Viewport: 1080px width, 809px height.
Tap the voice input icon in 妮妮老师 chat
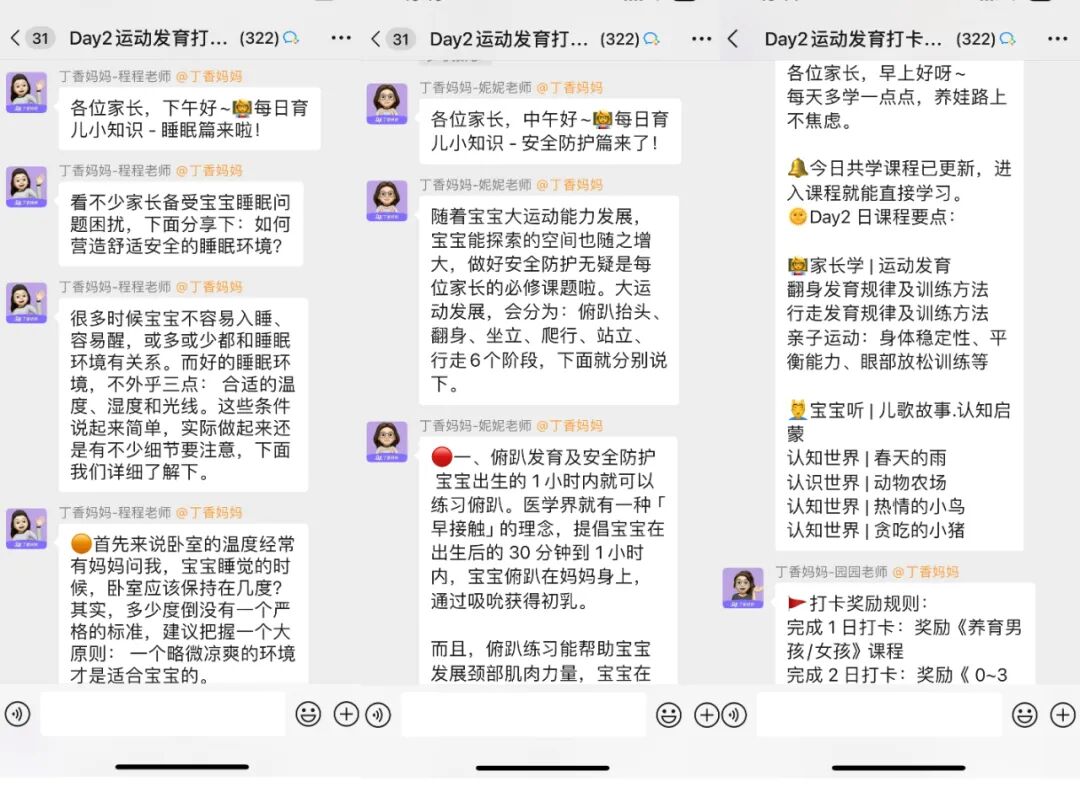click(378, 715)
